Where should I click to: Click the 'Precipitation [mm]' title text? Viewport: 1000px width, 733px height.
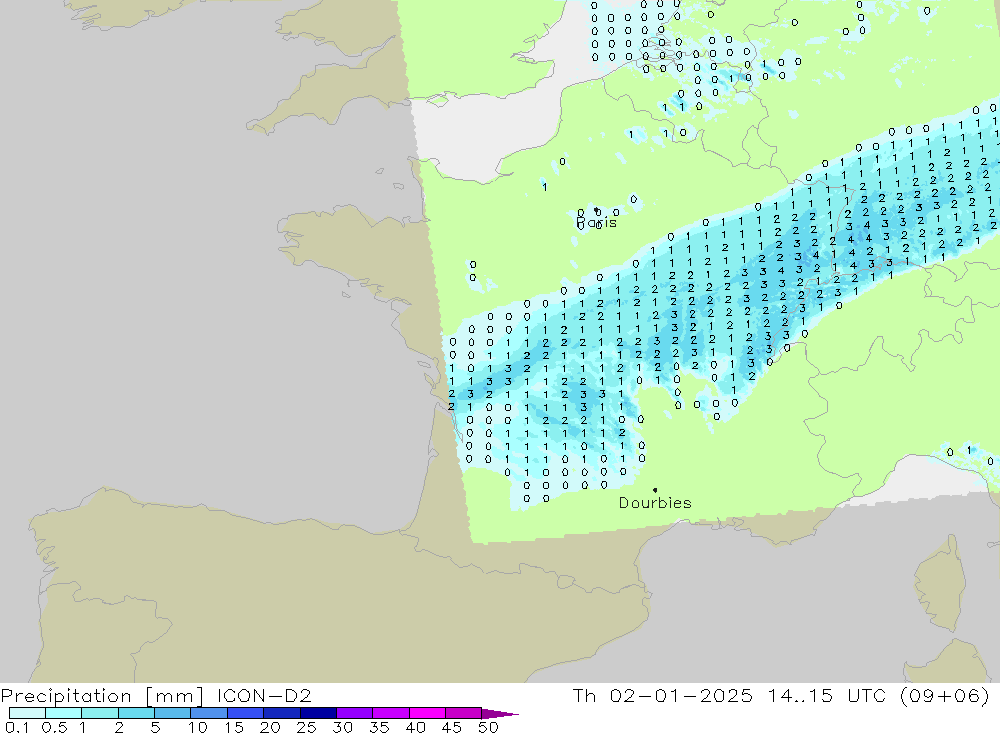102,696
